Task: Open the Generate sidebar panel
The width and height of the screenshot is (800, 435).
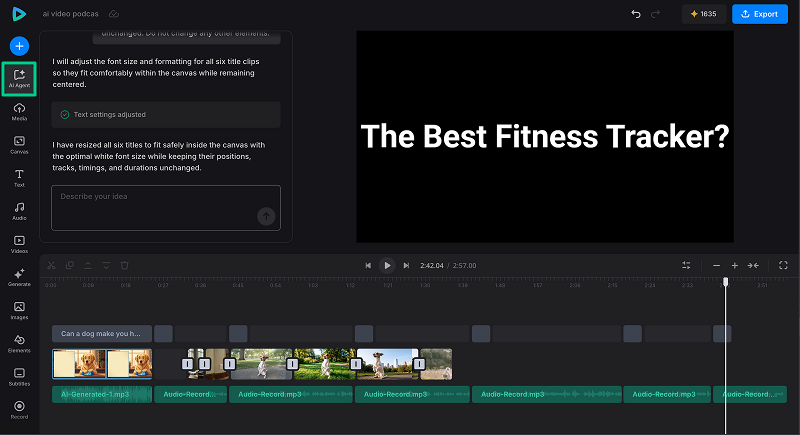Action: (19, 277)
